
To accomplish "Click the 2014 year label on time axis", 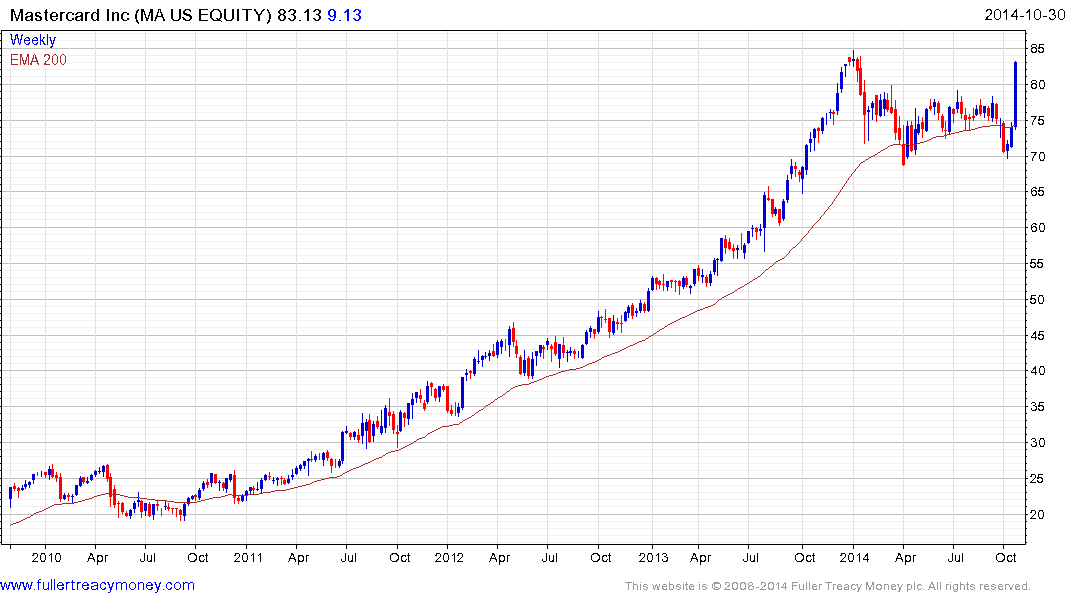I will [x=854, y=557].
